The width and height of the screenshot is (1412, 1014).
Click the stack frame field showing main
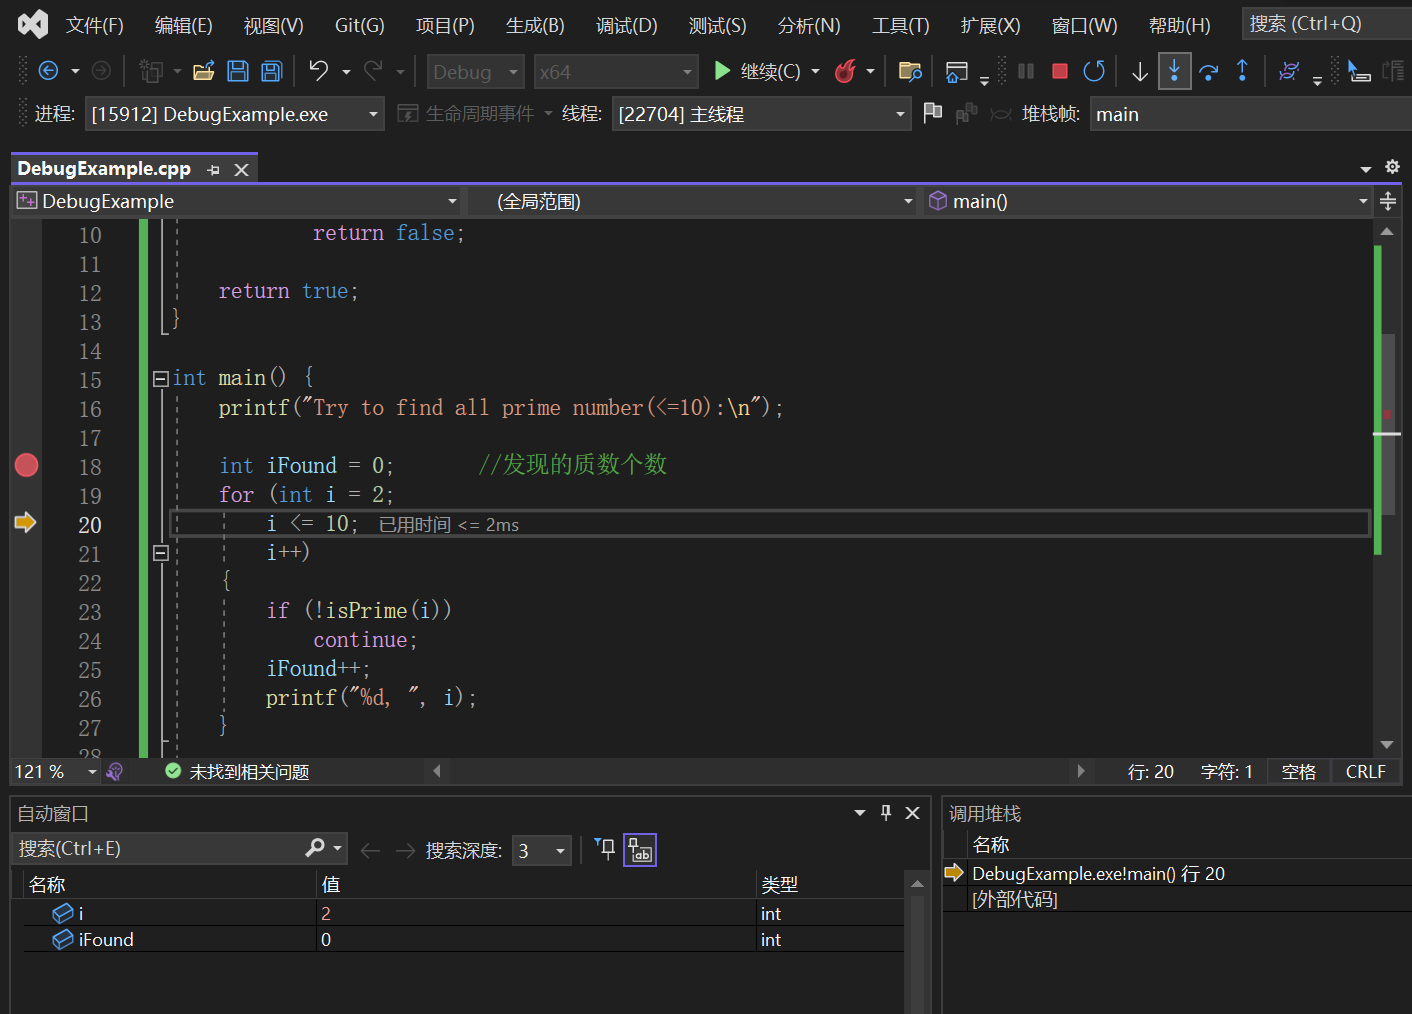1250,114
